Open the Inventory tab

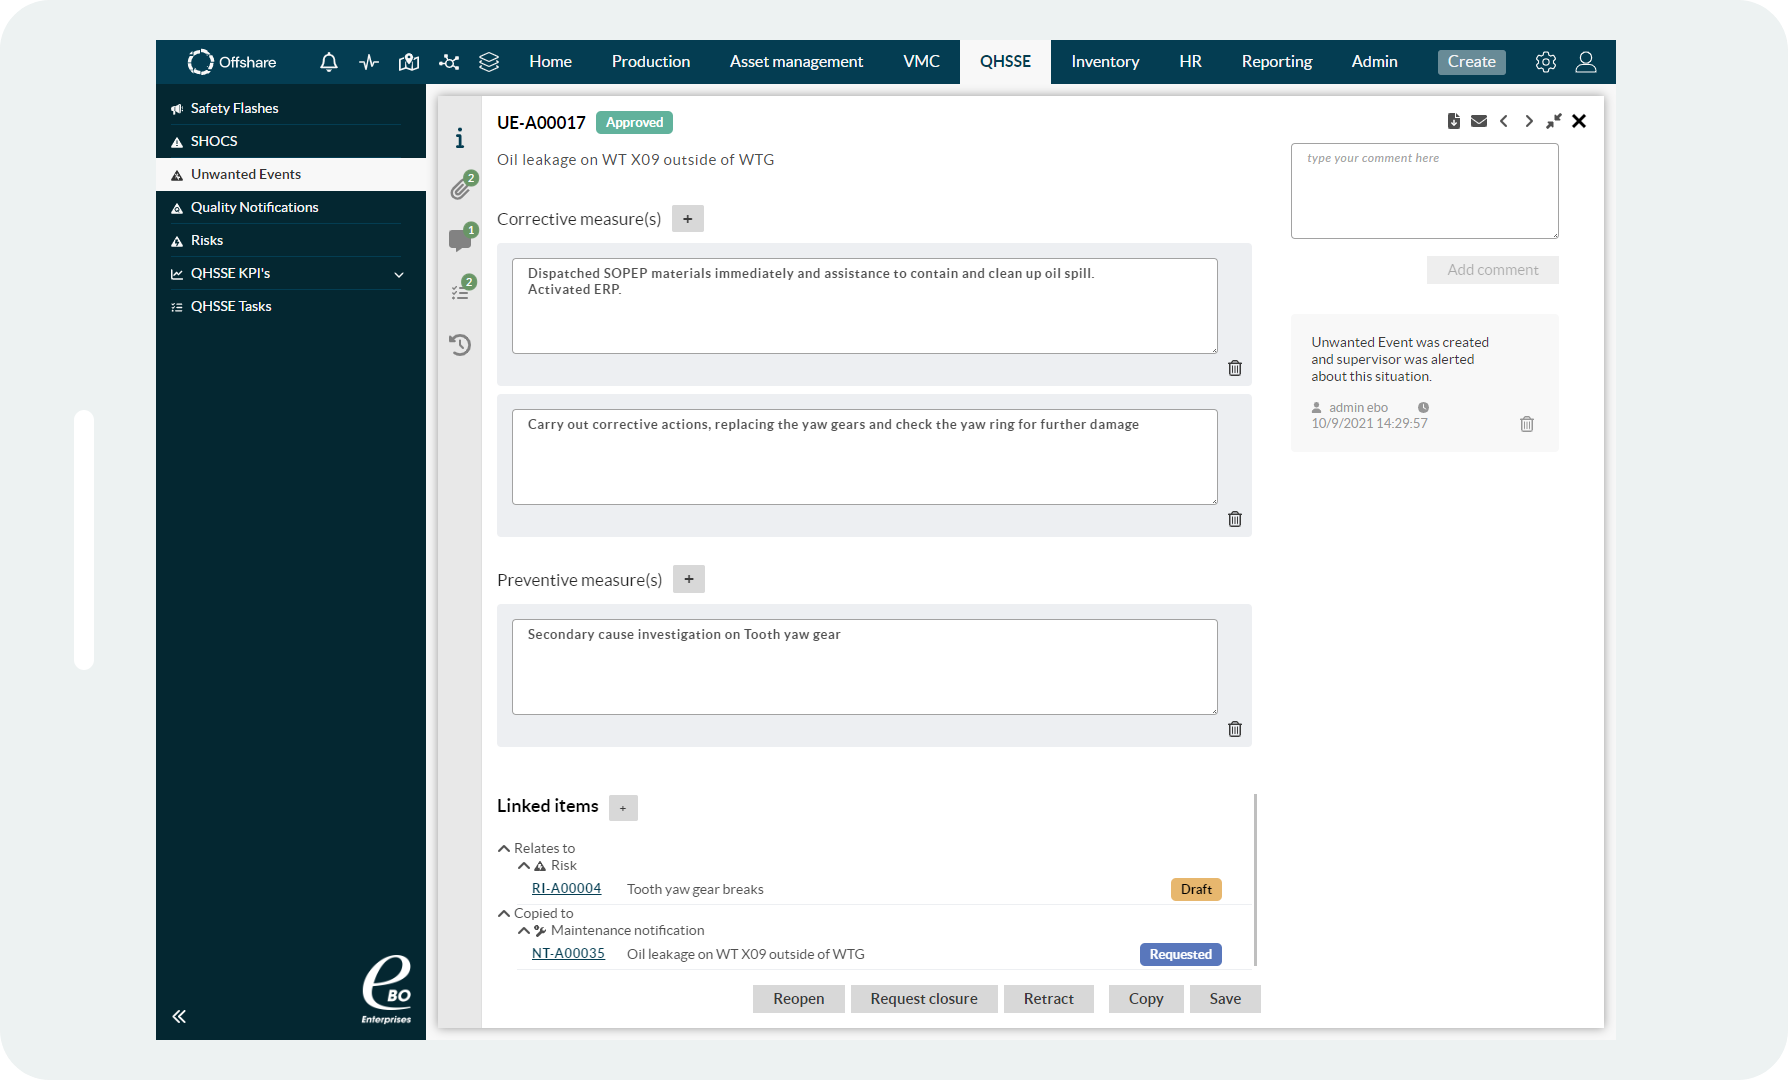[1105, 62]
